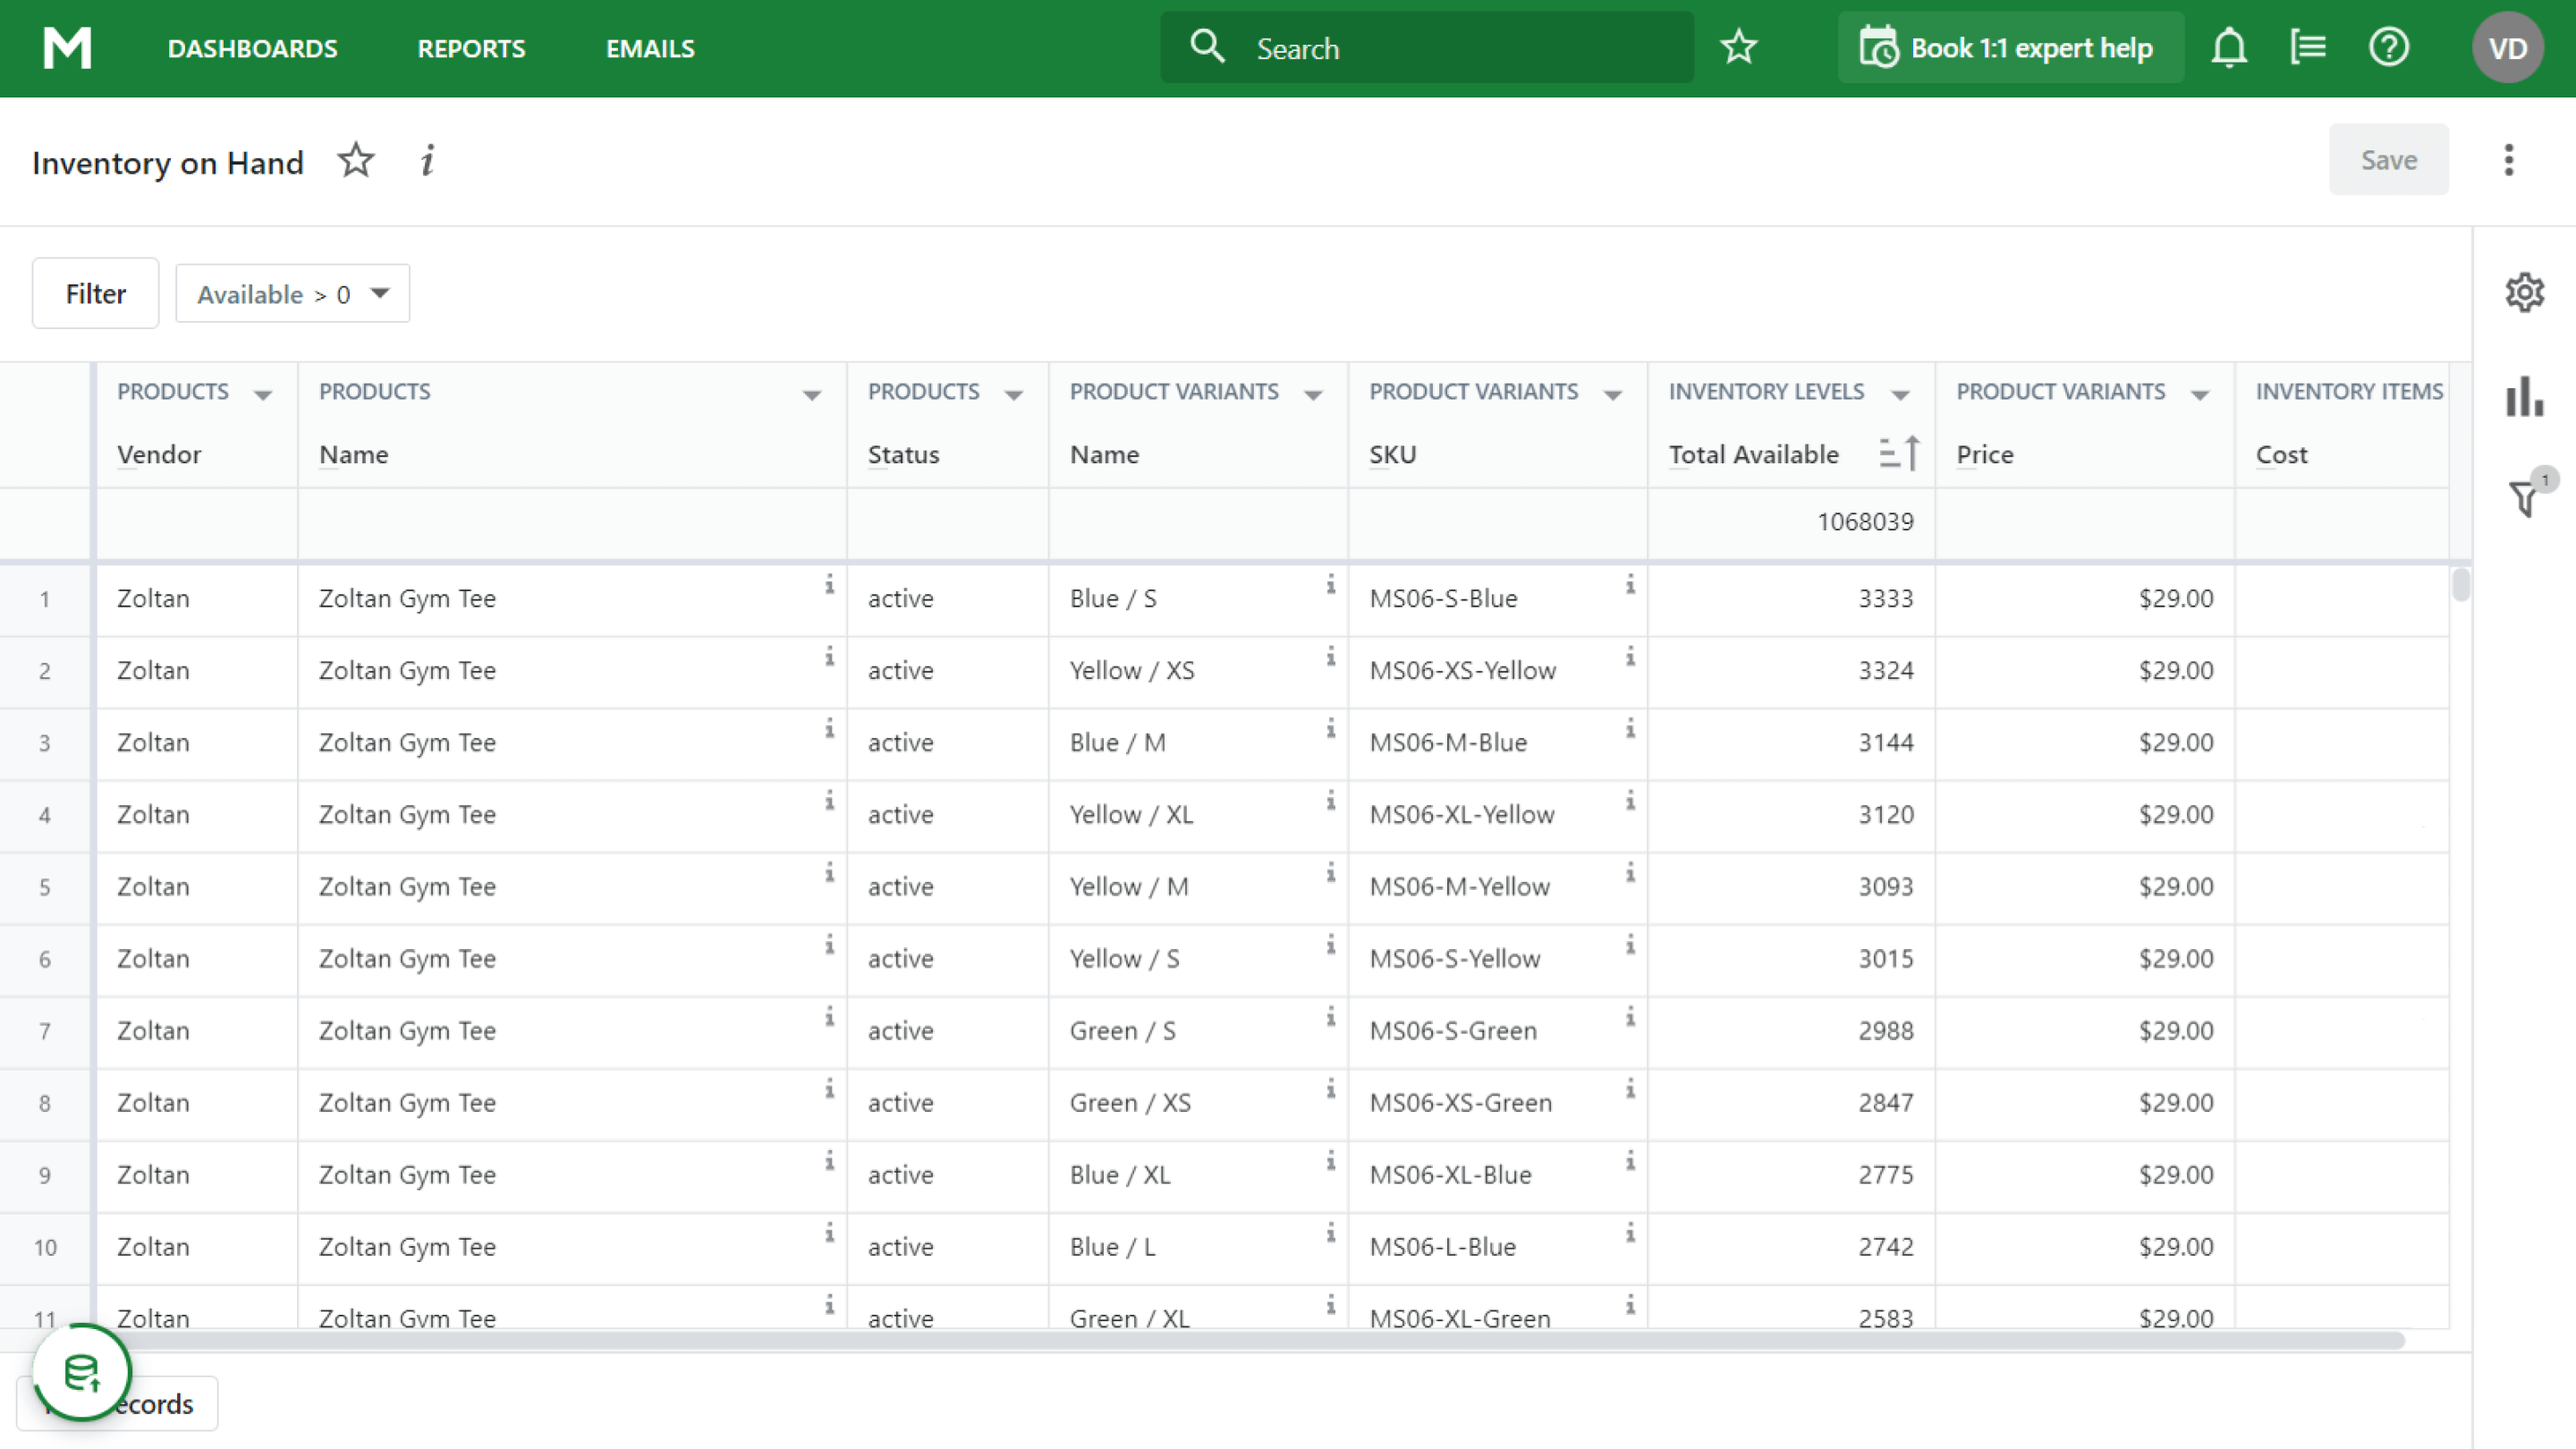Image resolution: width=2576 pixels, height=1449 pixels.
Task: Show info for Blue / S variant
Action: pos(1330,585)
